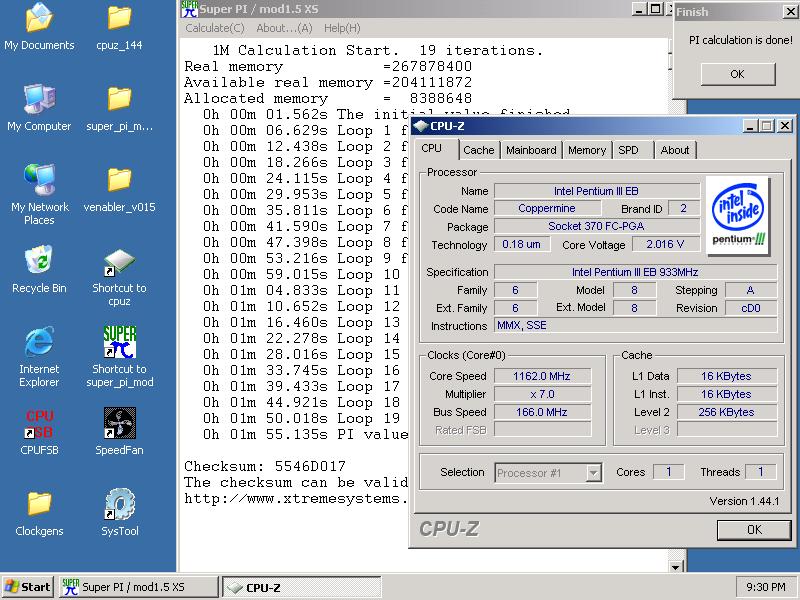The height and width of the screenshot is (600, 800).
Task: Activate CPU-Z taskbar button
Action: point(302,587)
